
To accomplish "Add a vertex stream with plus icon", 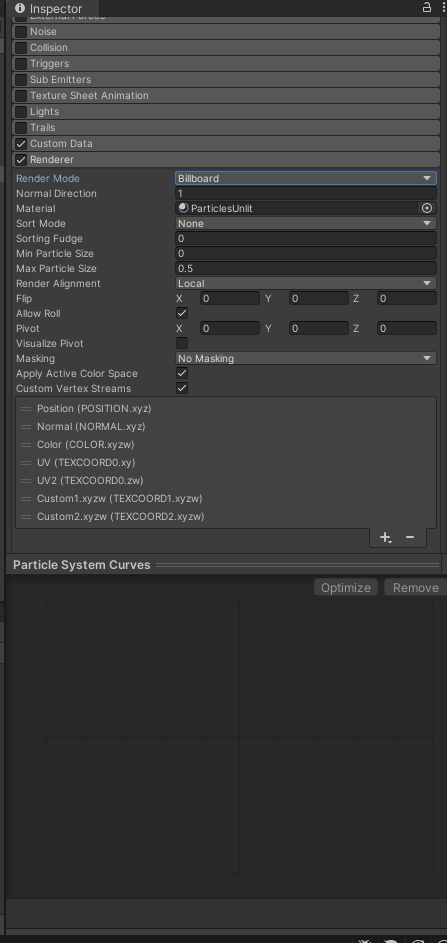I will point(386,537).
